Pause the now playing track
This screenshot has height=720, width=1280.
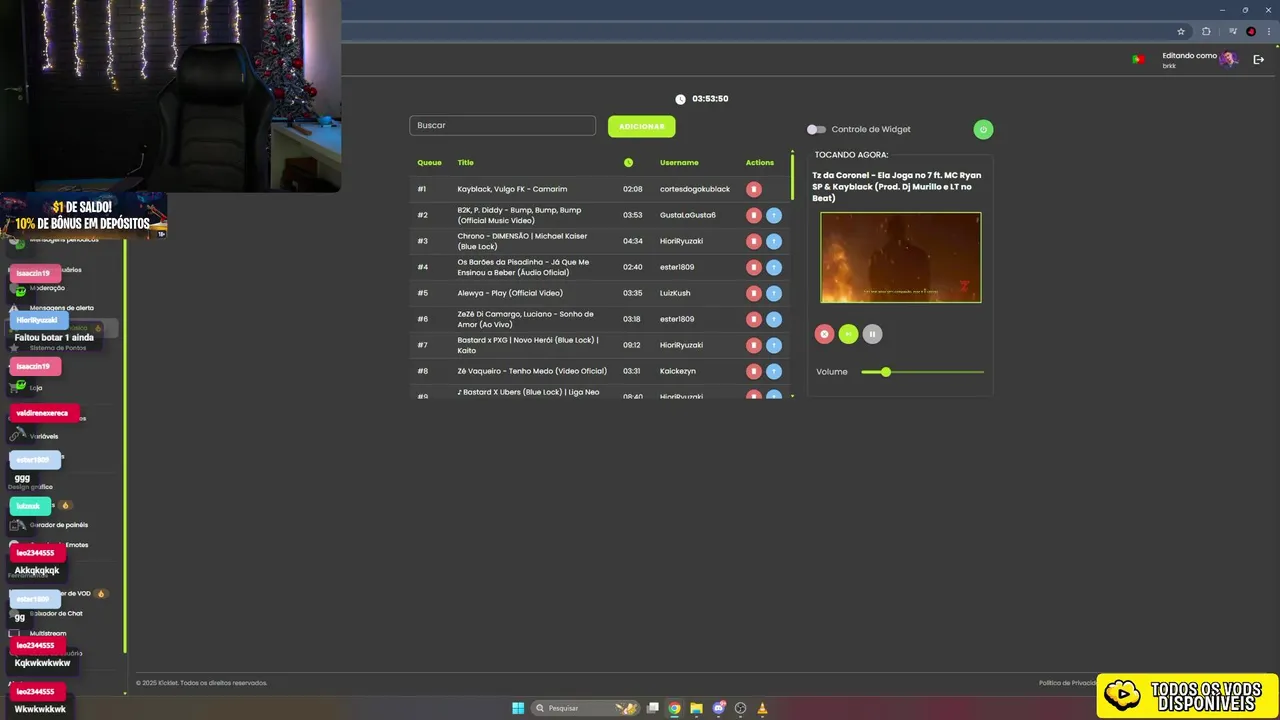coord(872,334)
